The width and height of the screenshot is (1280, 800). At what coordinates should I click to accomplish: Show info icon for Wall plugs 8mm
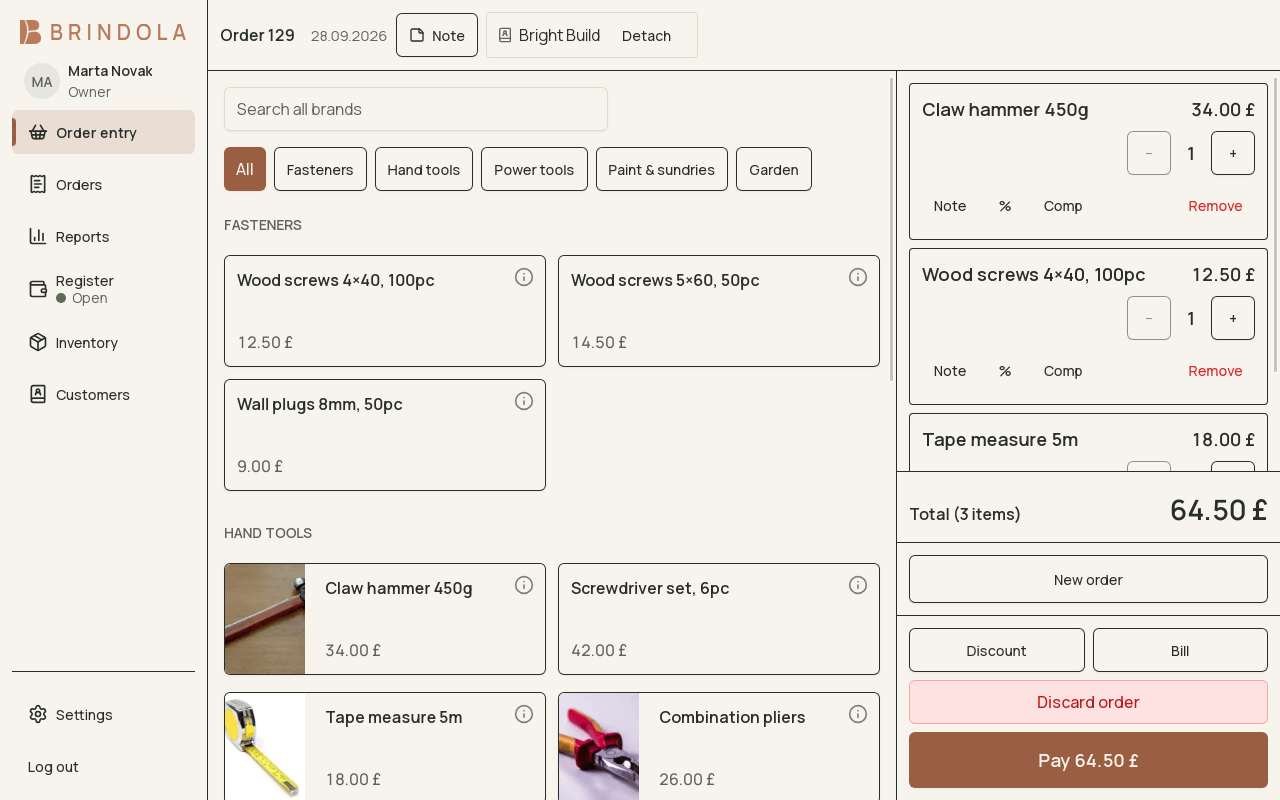click(x=524, y=401)
